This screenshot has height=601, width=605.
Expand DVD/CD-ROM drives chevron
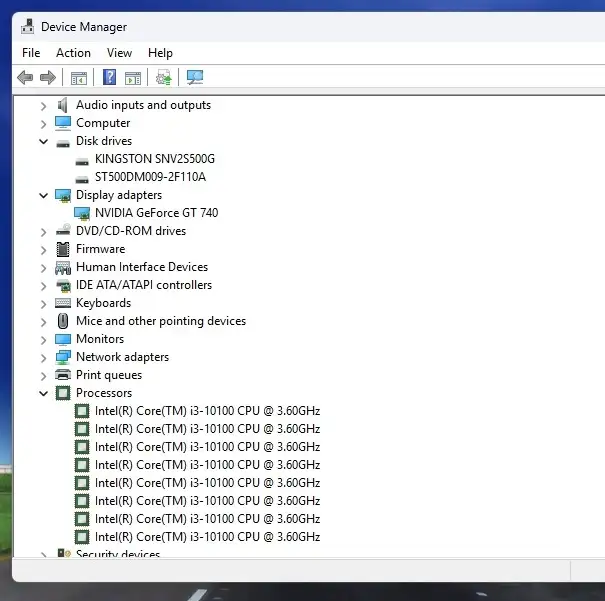[x=44, y=232]
